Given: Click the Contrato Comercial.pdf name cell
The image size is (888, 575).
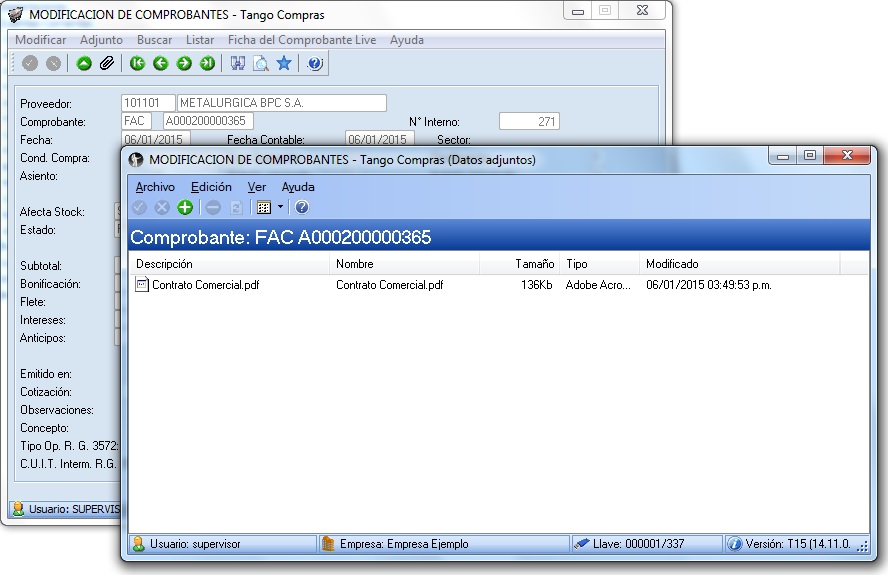Looking at the screenshot, I should [x=390, y=285].
